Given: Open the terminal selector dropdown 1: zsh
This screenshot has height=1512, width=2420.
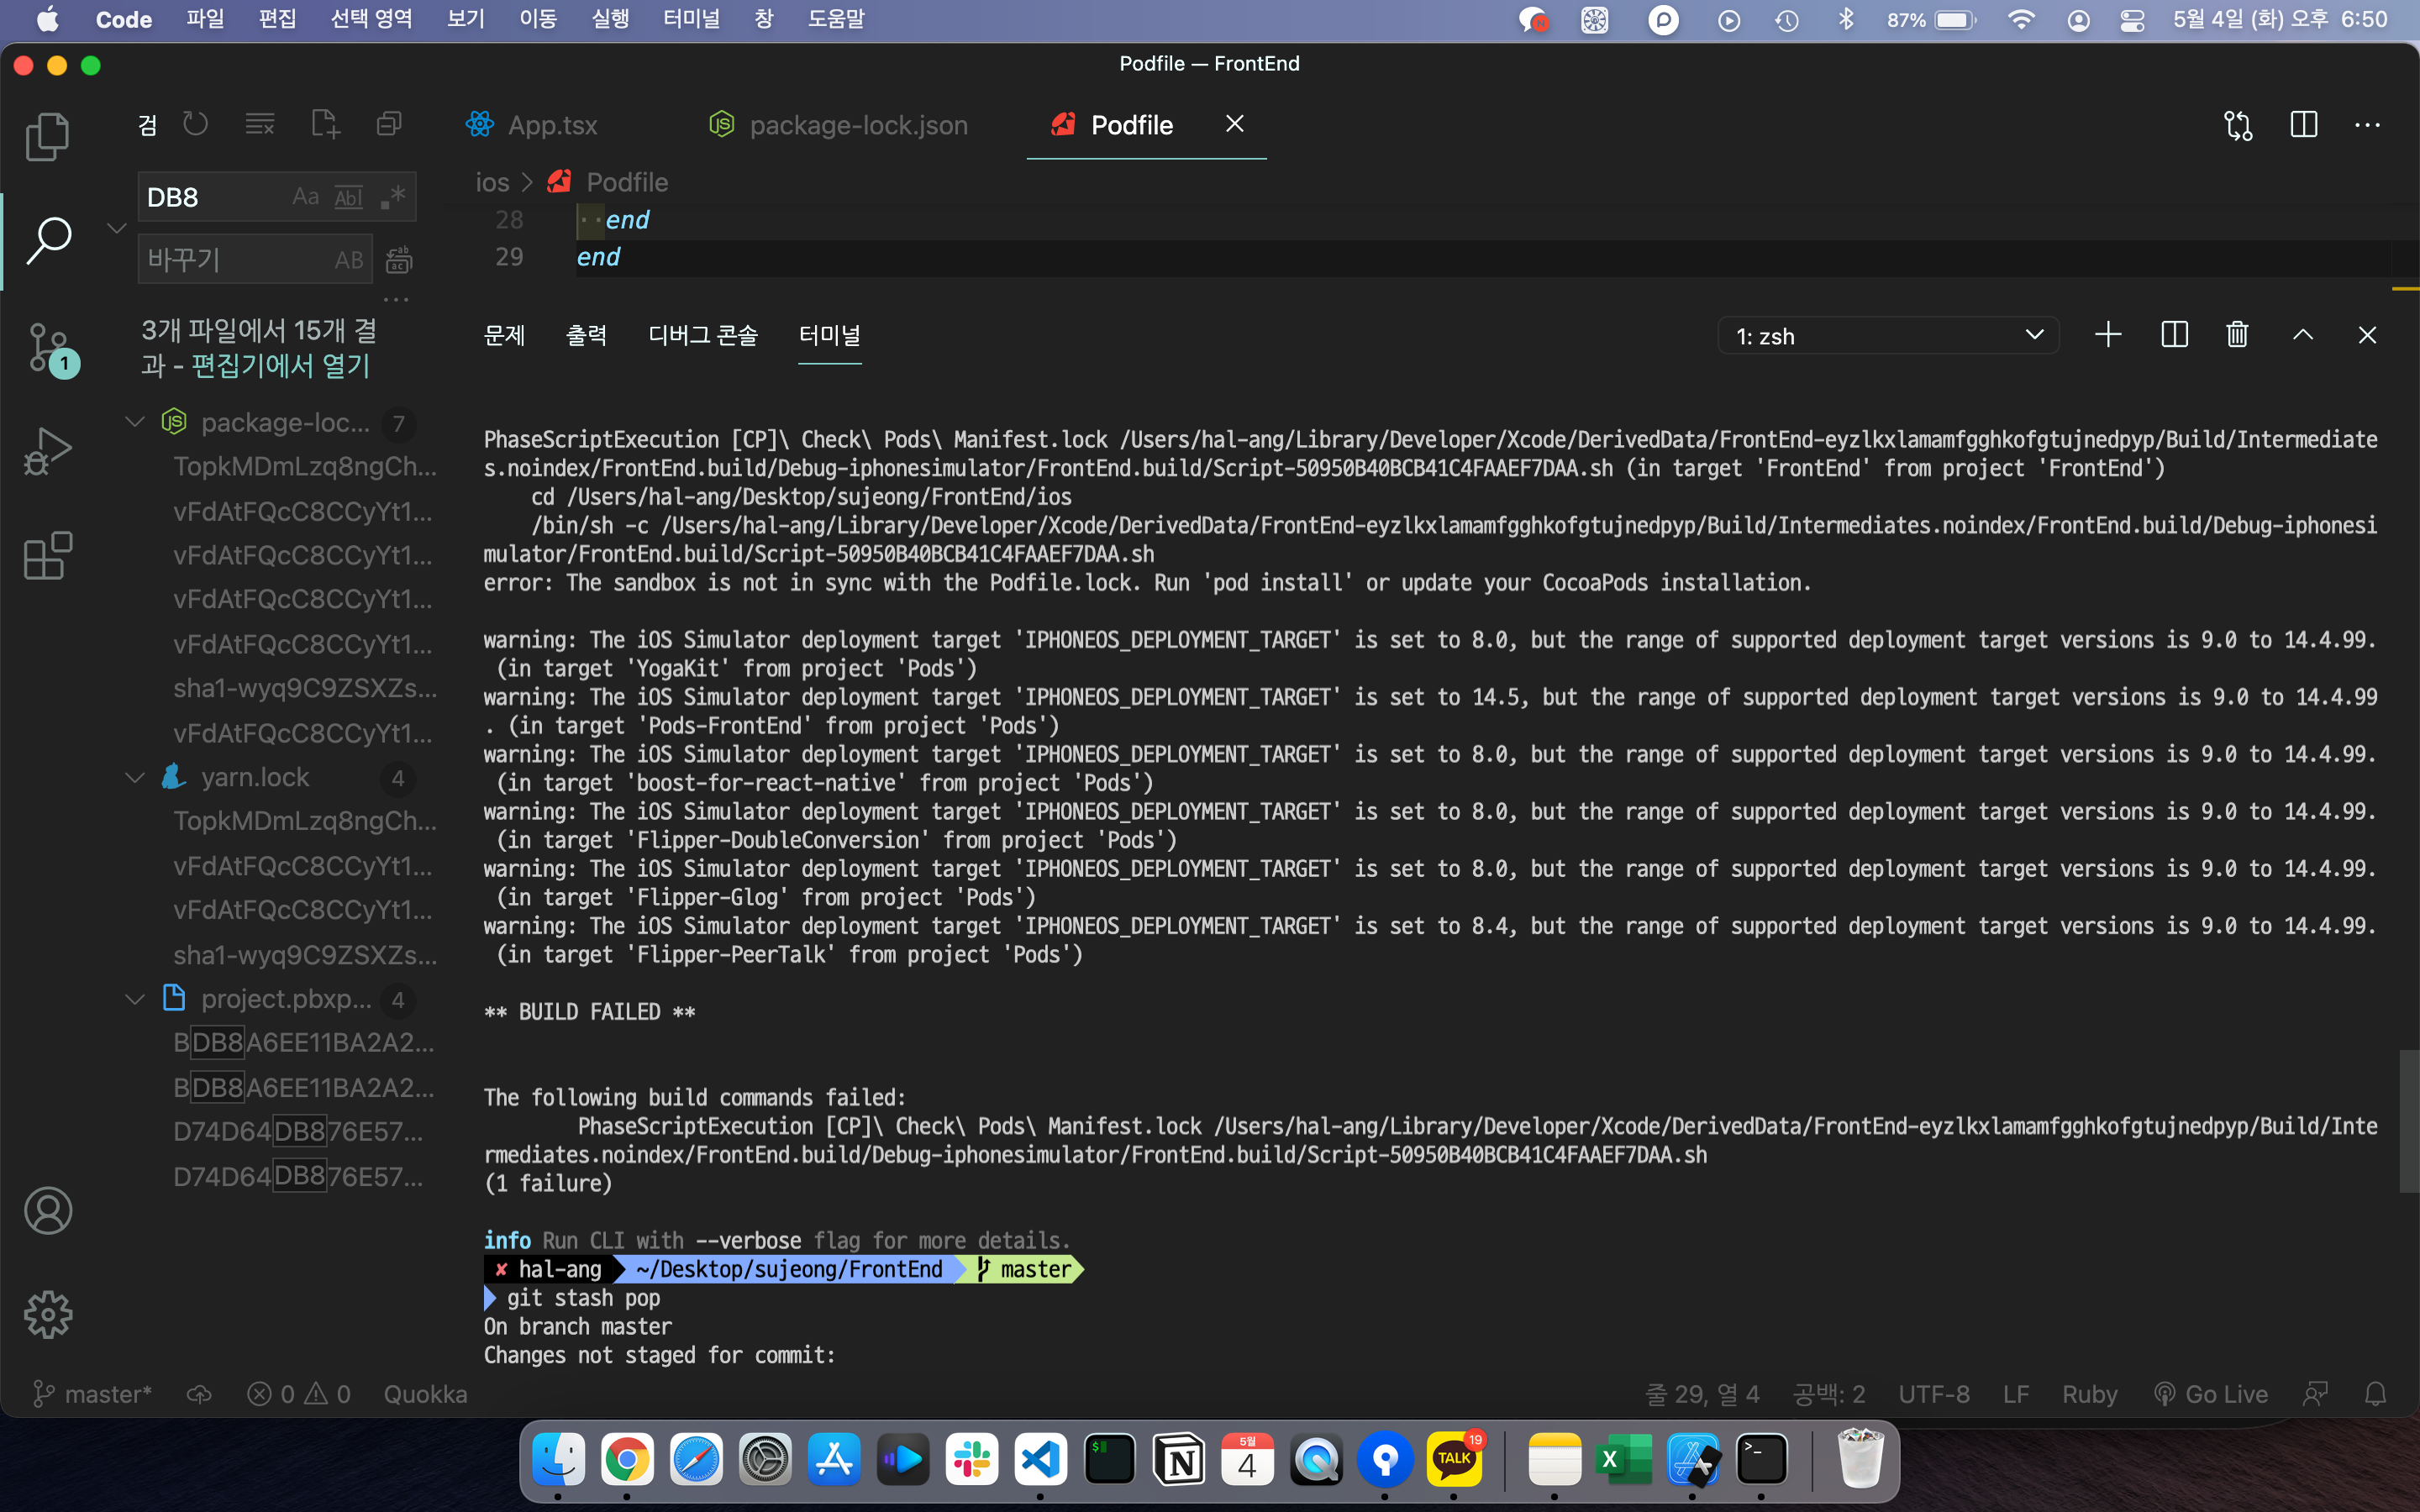Looking at the screenshot, I should [x=1888, y=336].
